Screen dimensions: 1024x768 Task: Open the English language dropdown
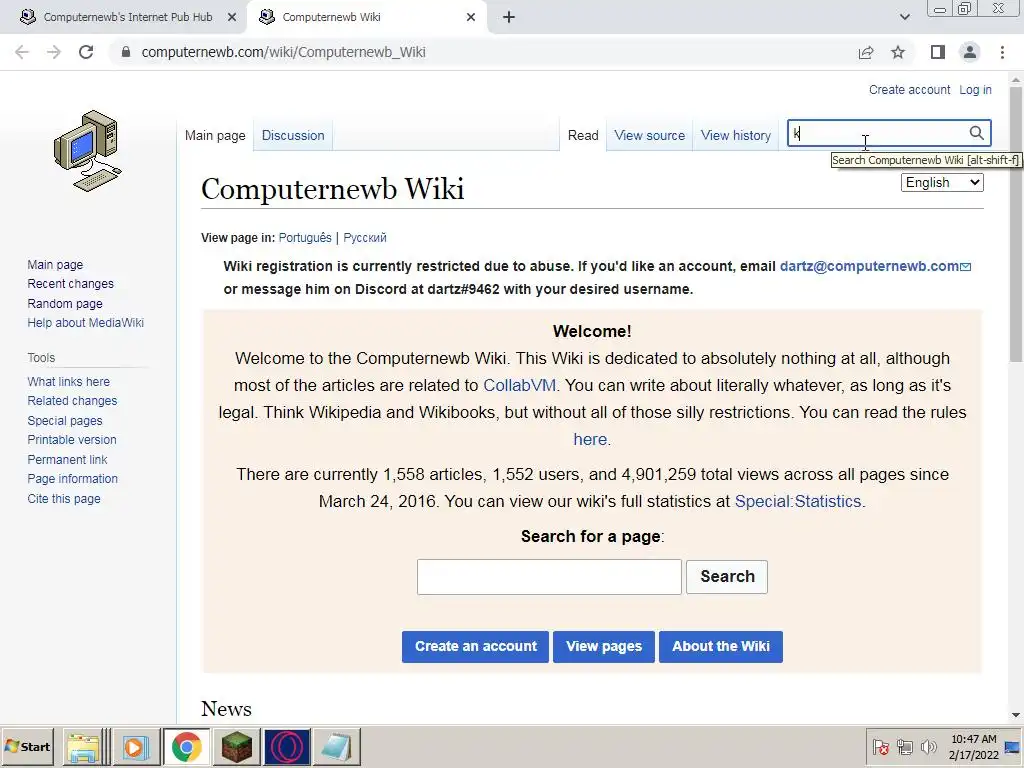click(942, 182)
